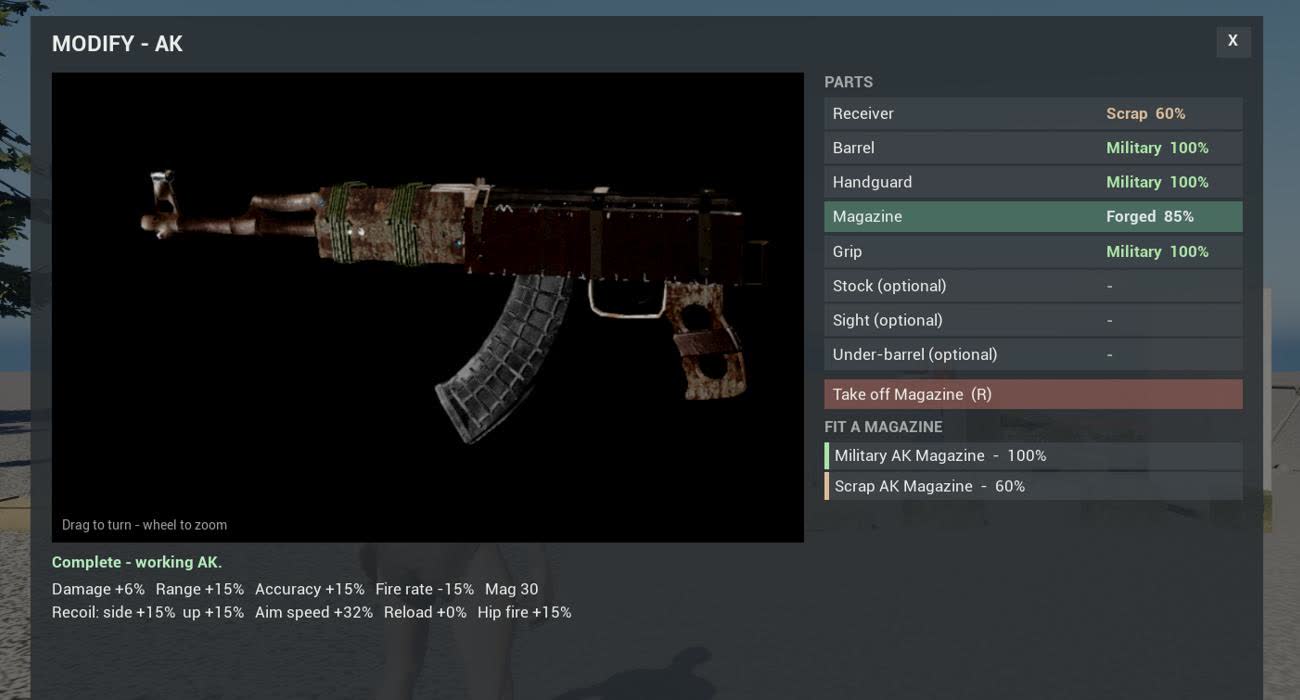Fit the Military AK Magazine 100%

tap(1033, 456)
